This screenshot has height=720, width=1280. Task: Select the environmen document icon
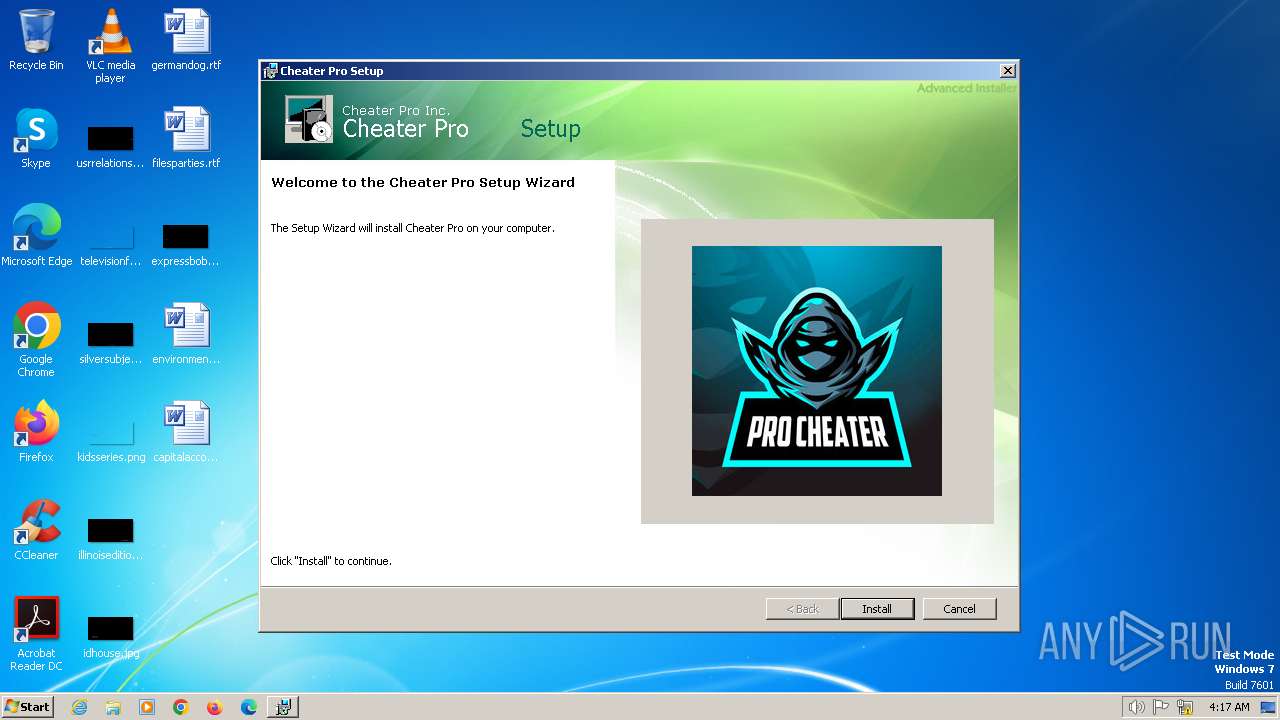click(x=186, y=334)
